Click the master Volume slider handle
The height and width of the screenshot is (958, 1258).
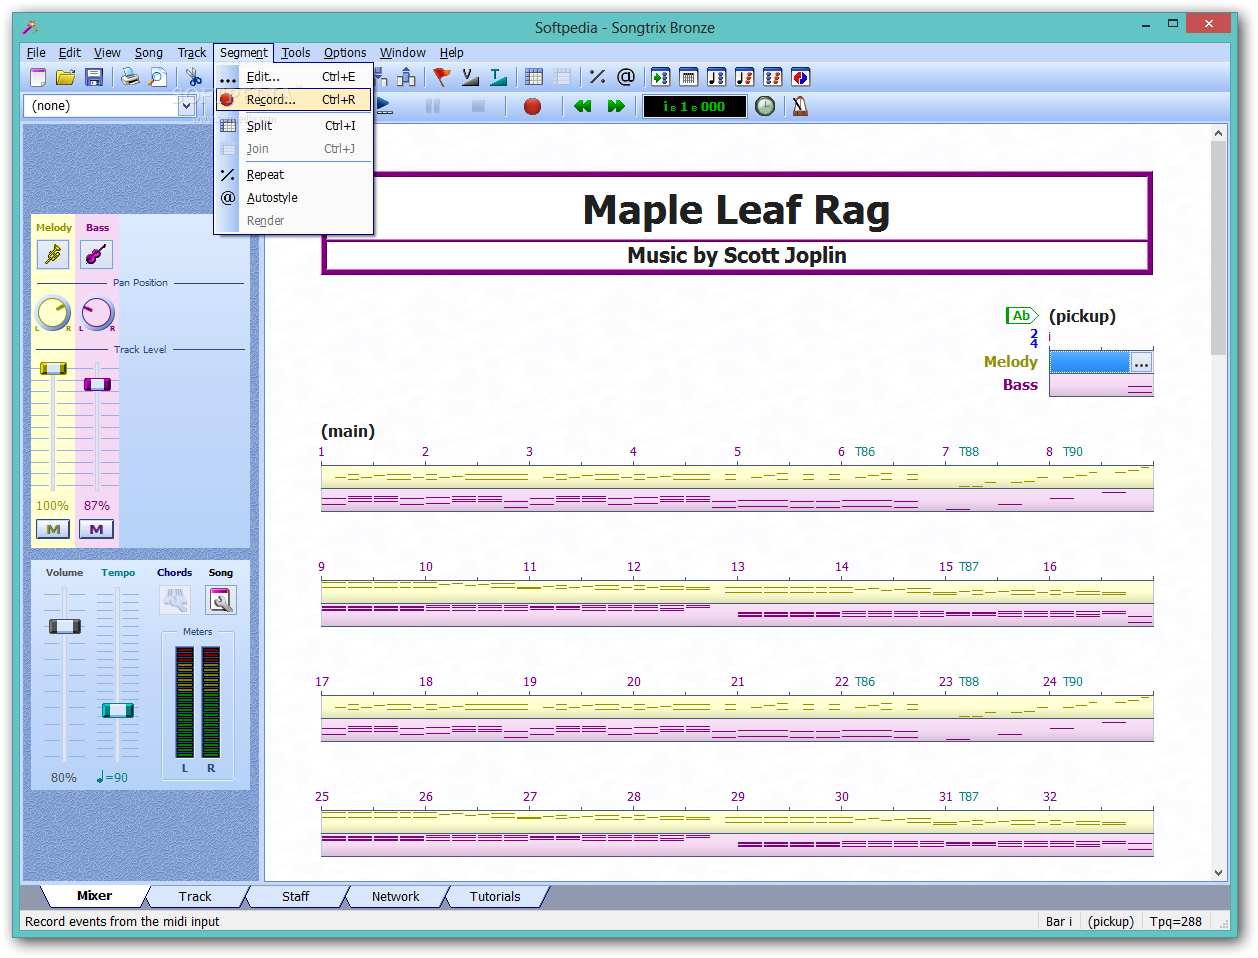tap(65, 626)
